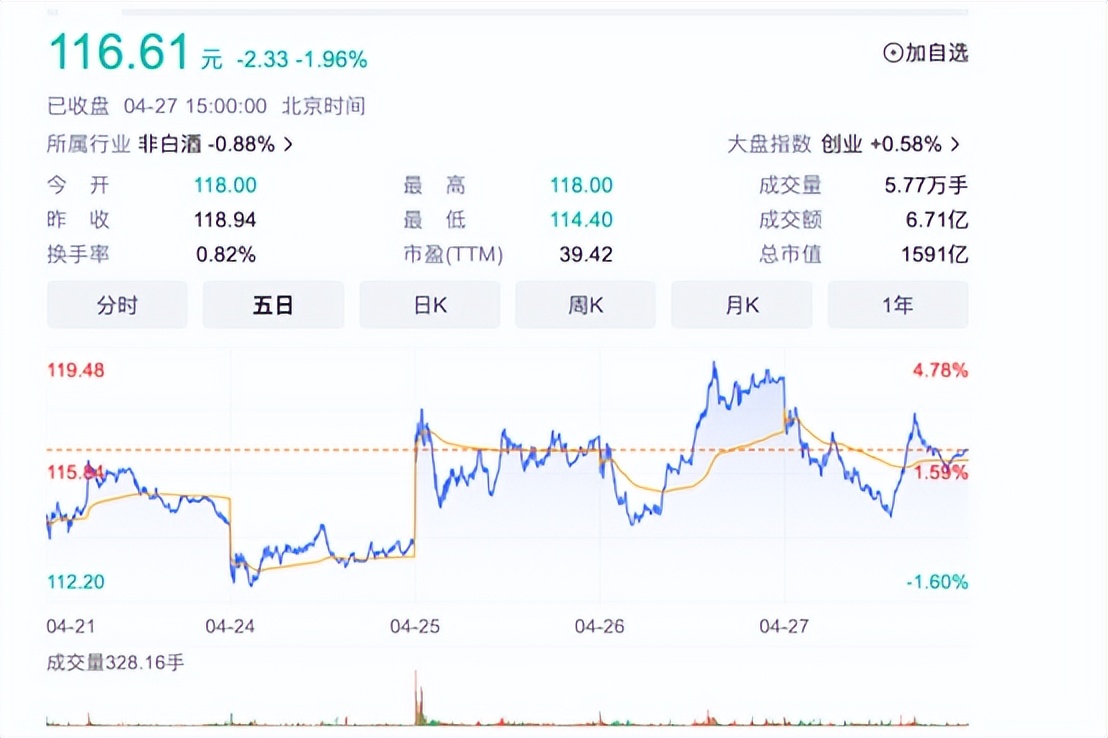
Task: Click the plus icon beside 加自选
Action: click(x=893, y=53)
